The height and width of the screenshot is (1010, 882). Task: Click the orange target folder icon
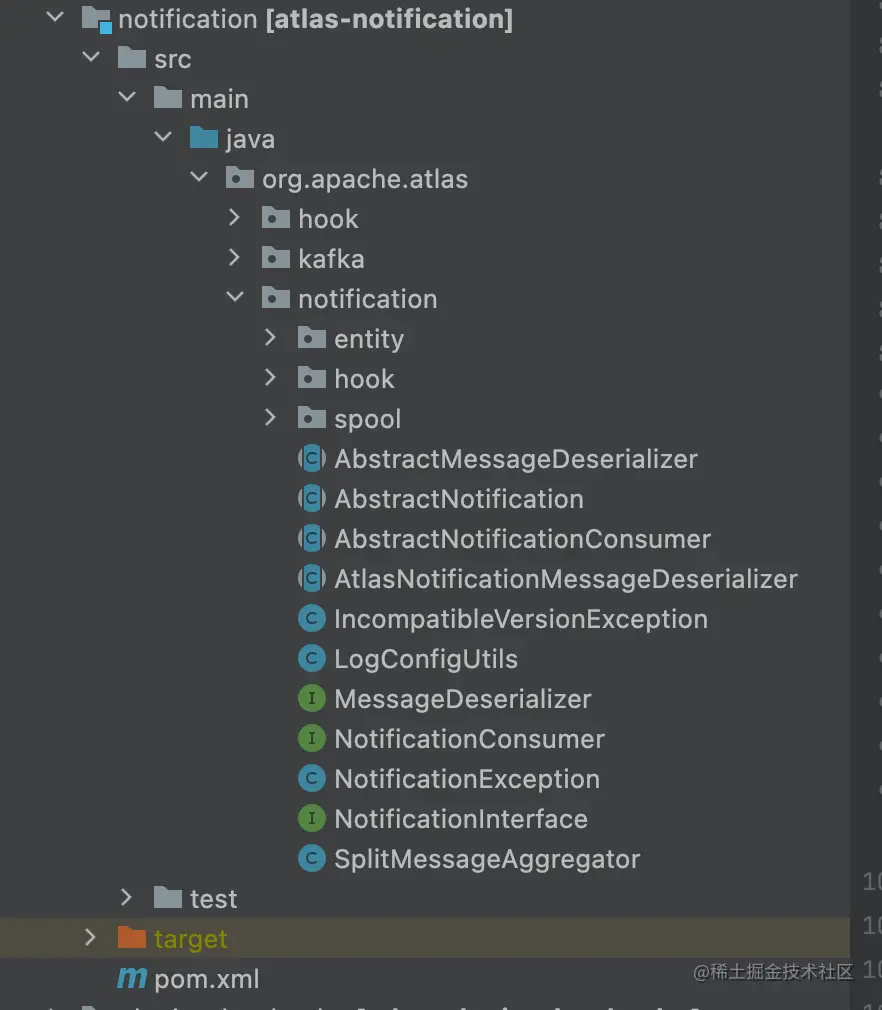[x=132, y=937]
